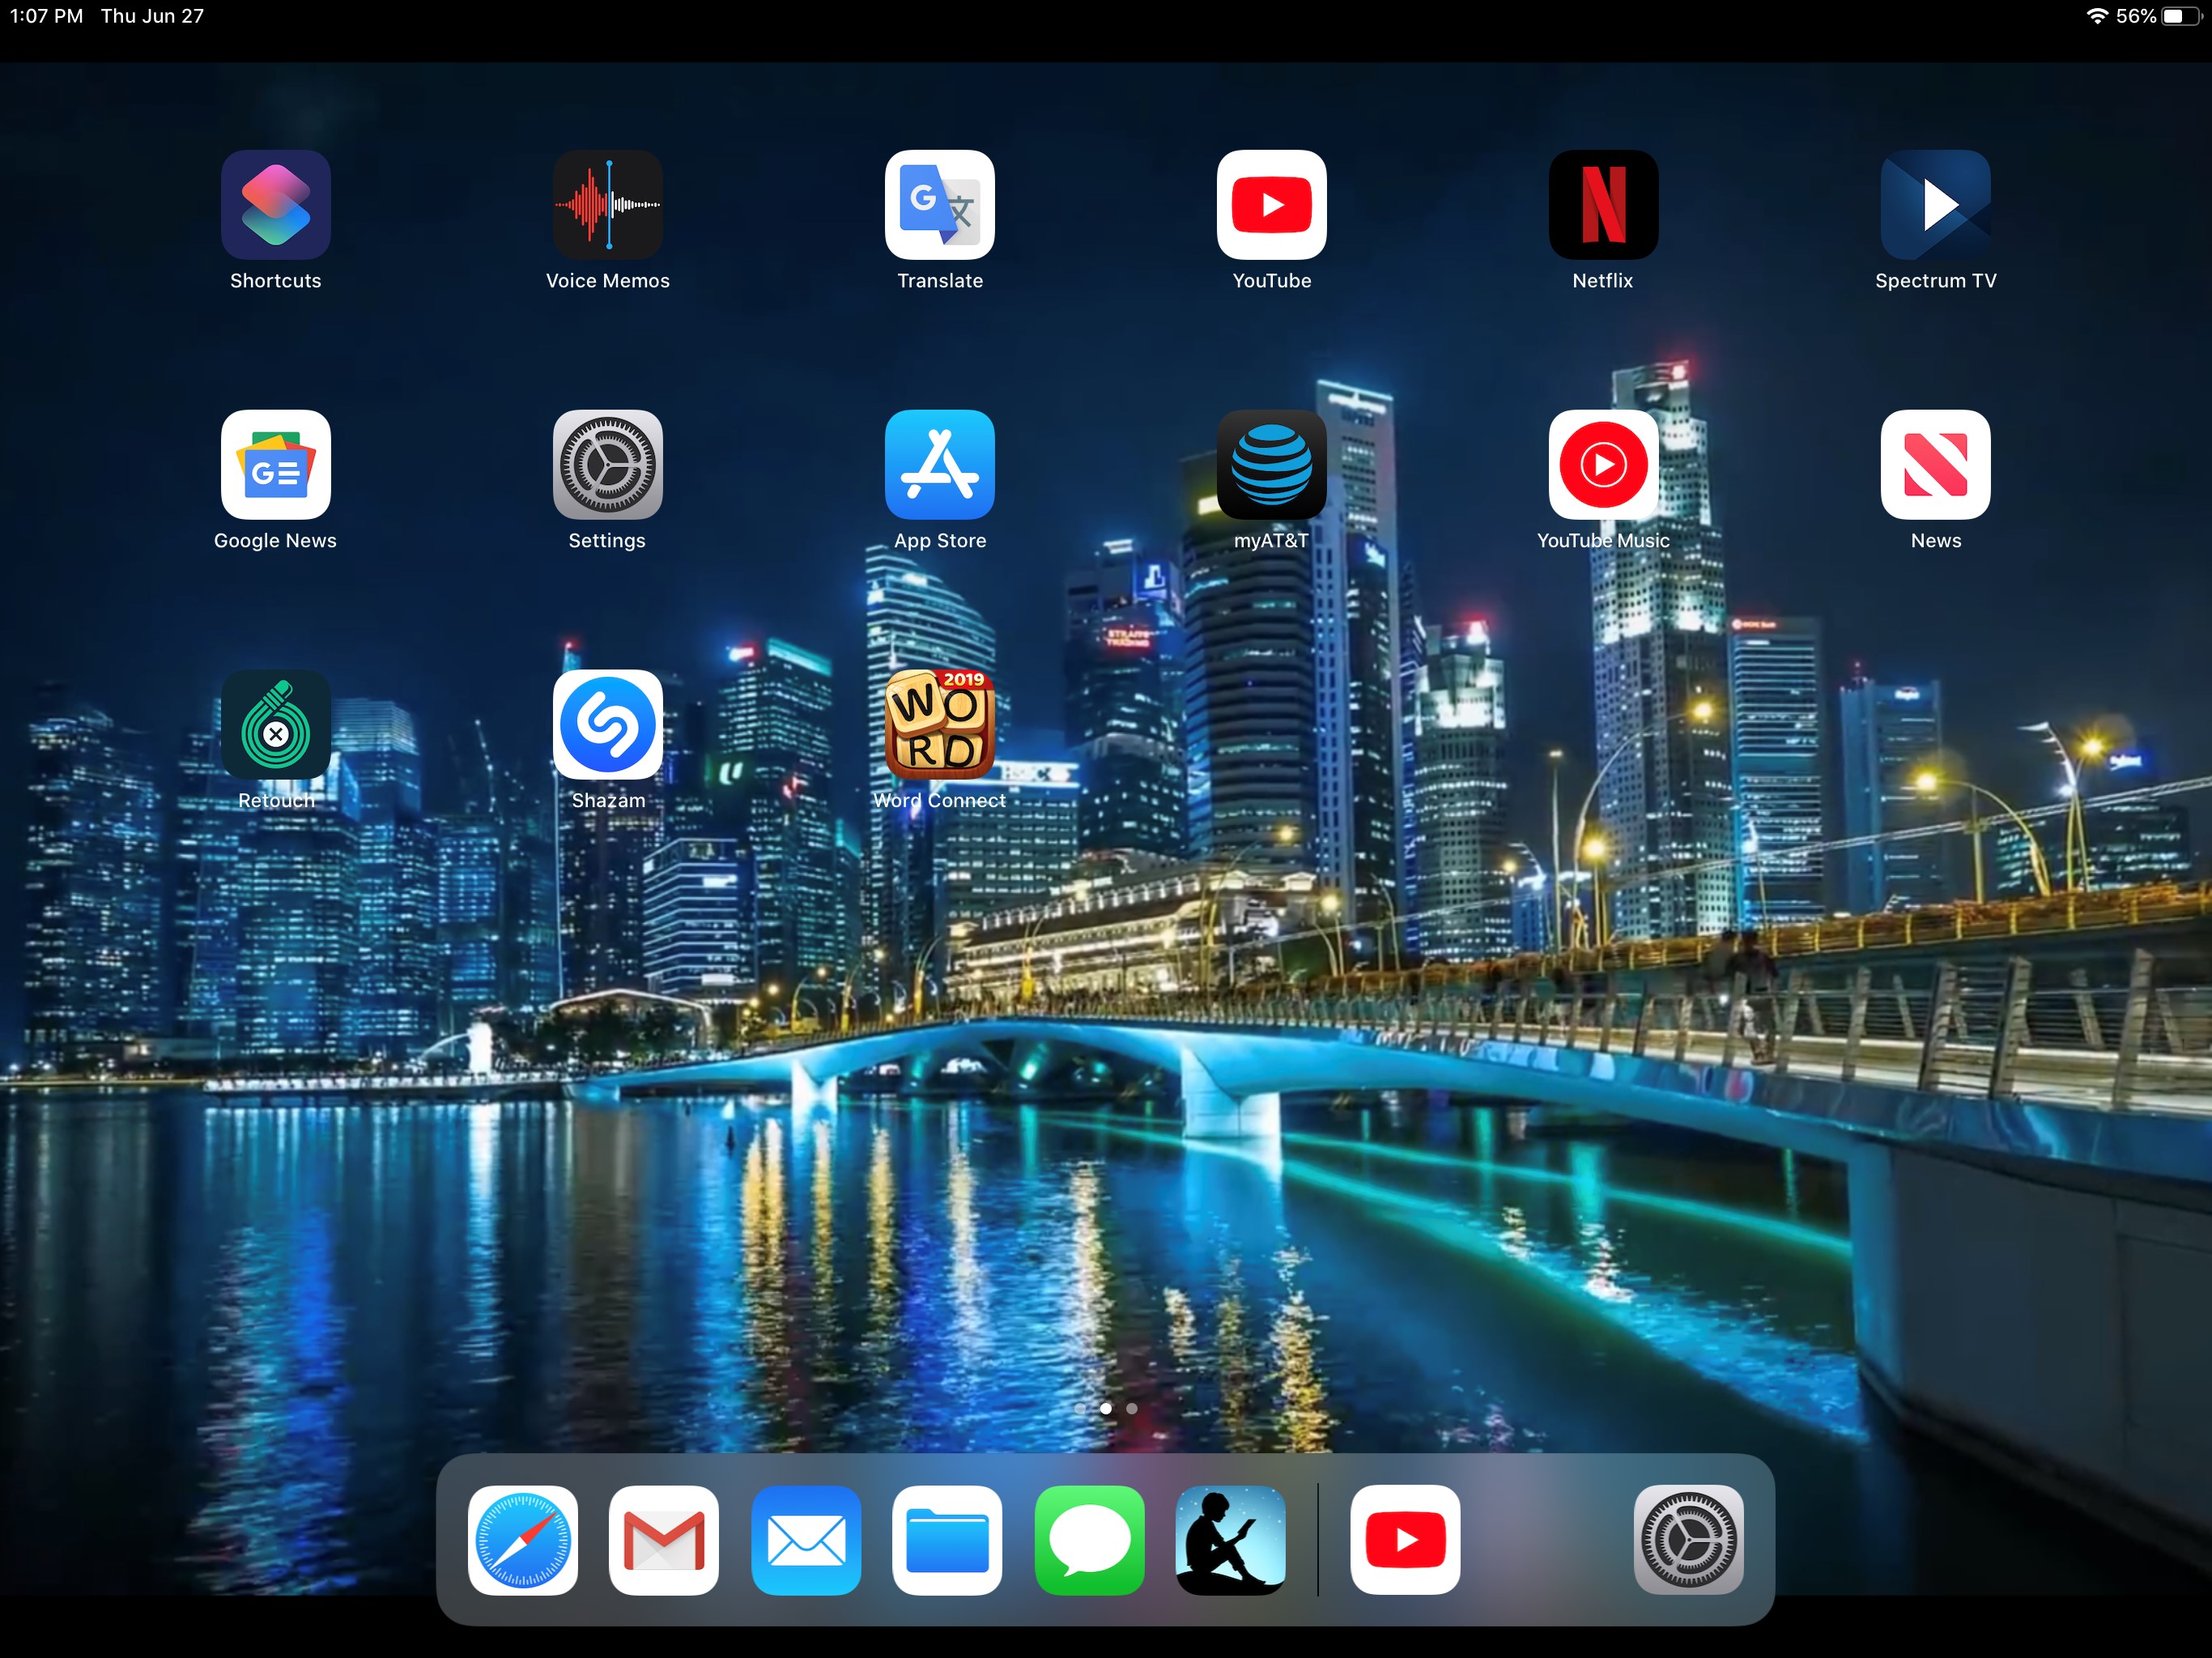Tap the "Word Connect" label
The height and width of the screenshot is (1658, 2212).
click(x=940, y=801)
